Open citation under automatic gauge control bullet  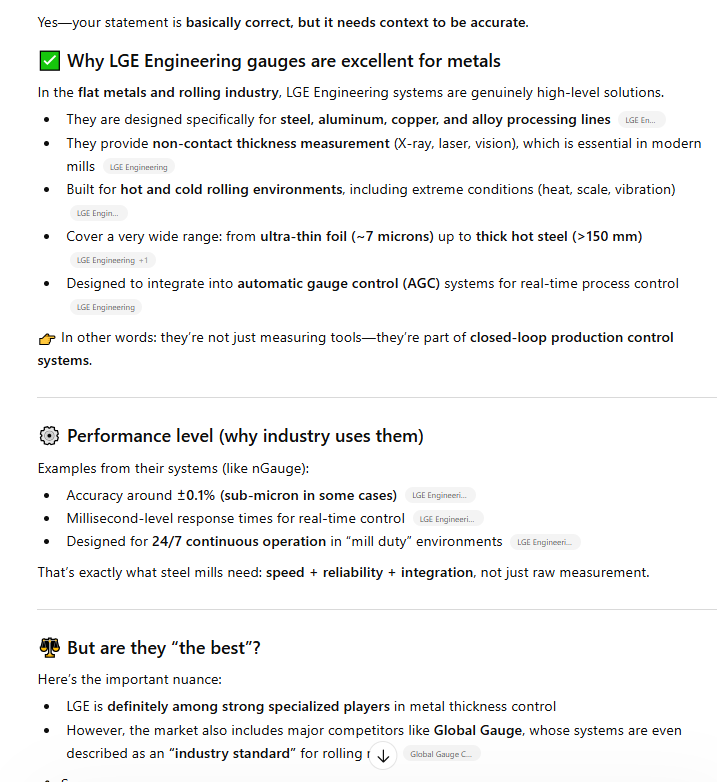pyautogui.click(x=105, y=307)
